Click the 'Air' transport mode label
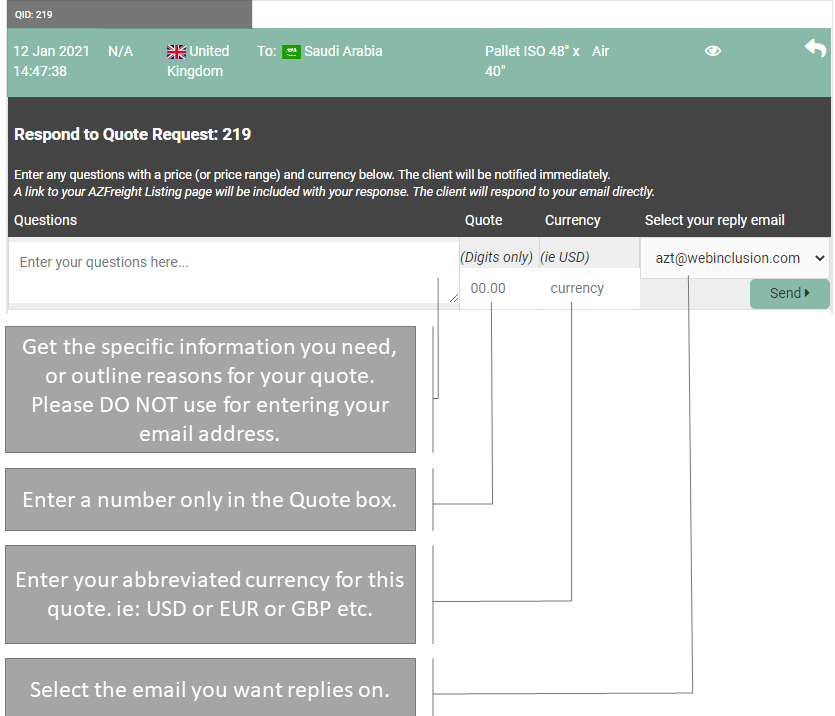835x716 pixels. [600, 51]
